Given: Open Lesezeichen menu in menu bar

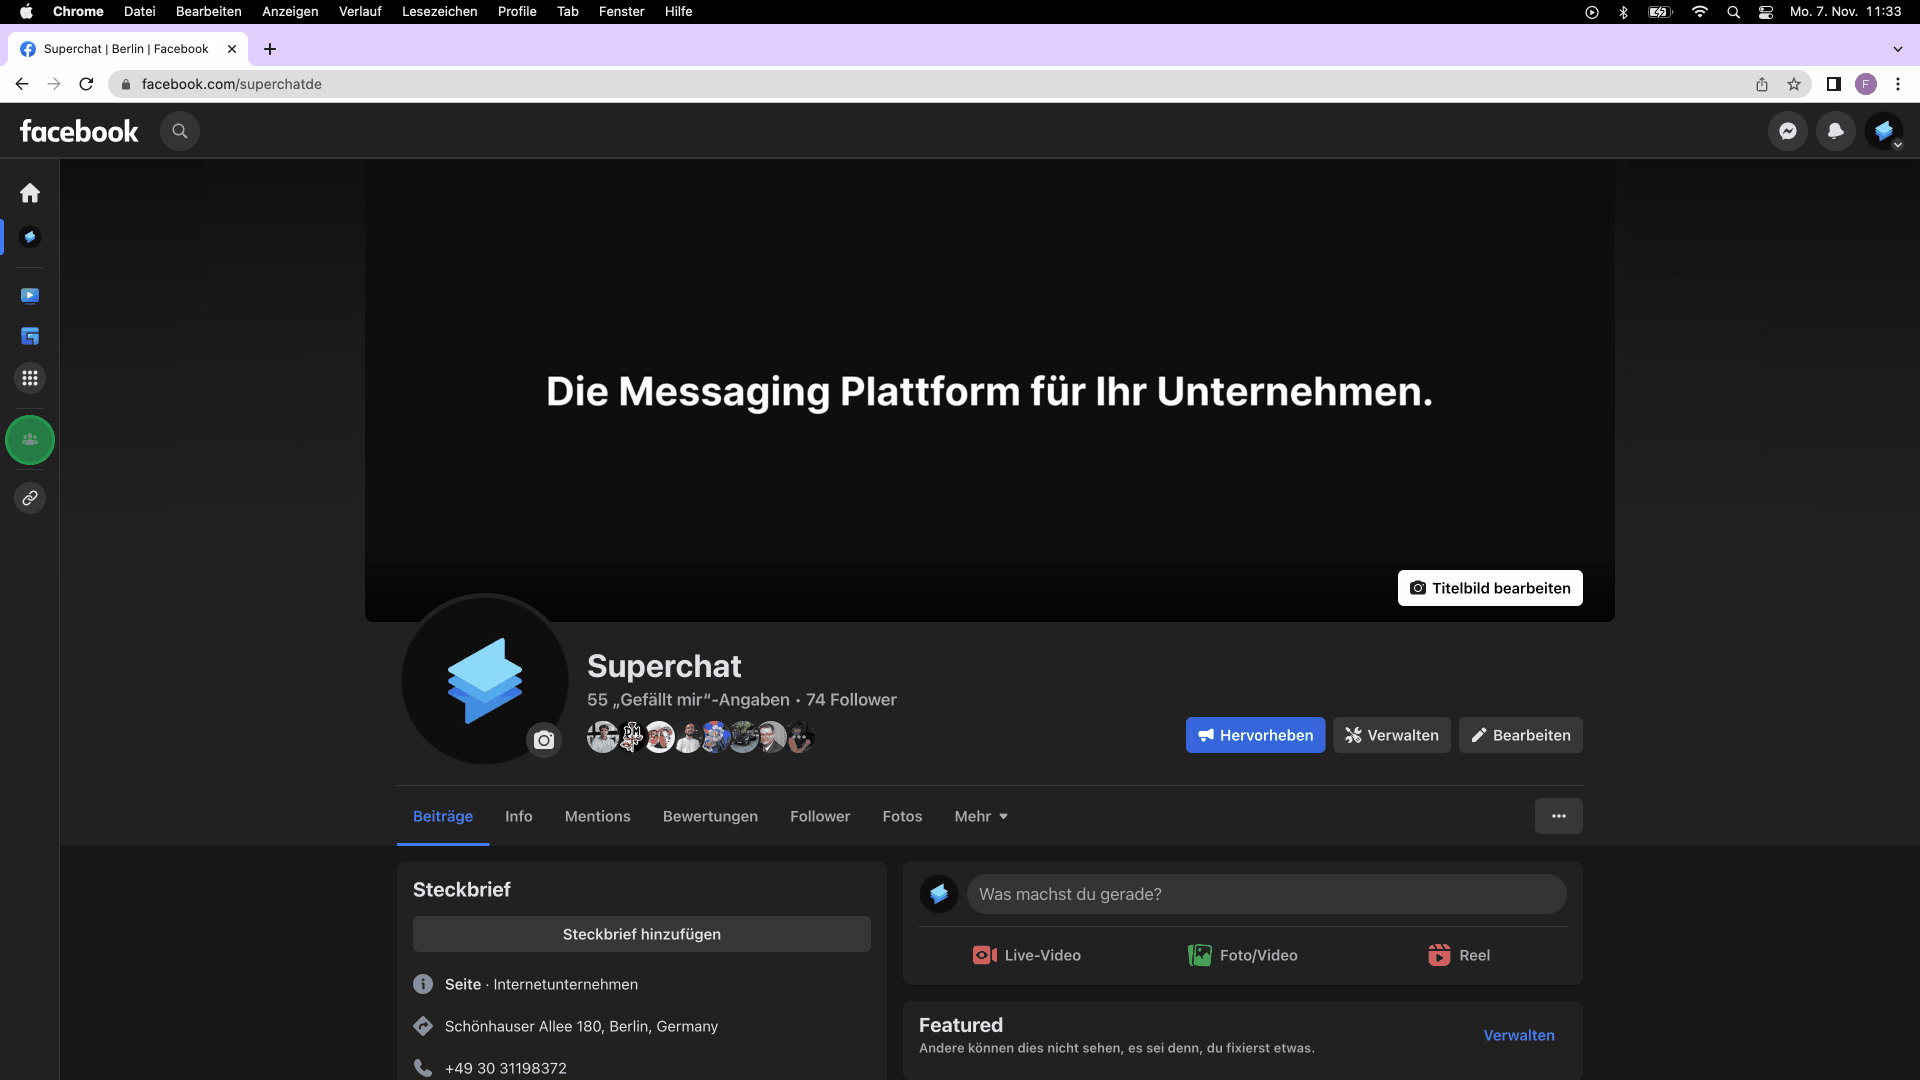Looking at the screenshot, I should click(439, 11).
